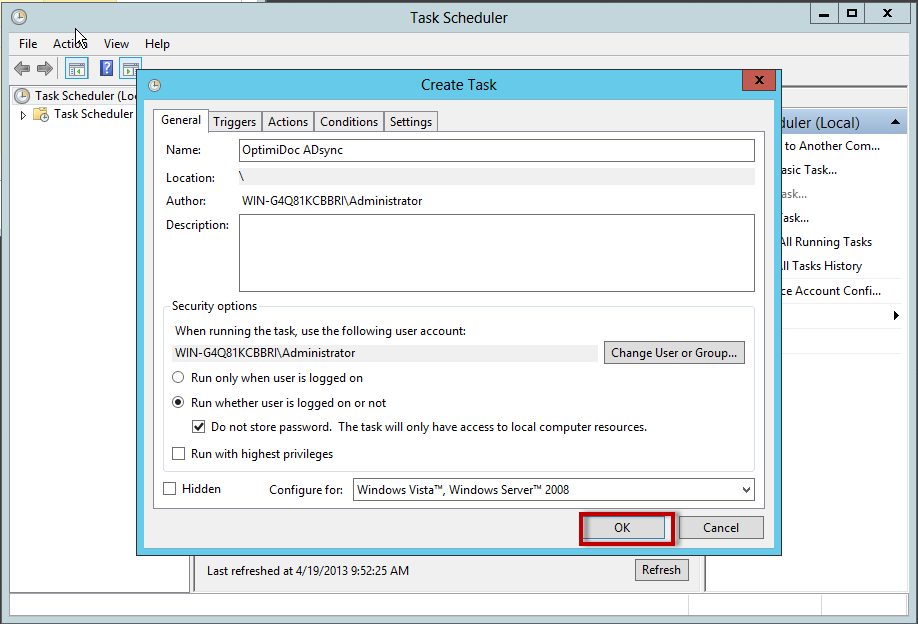
Task: Collapse the Task Scheduler (Local) actions section
Action: (898, 122)
